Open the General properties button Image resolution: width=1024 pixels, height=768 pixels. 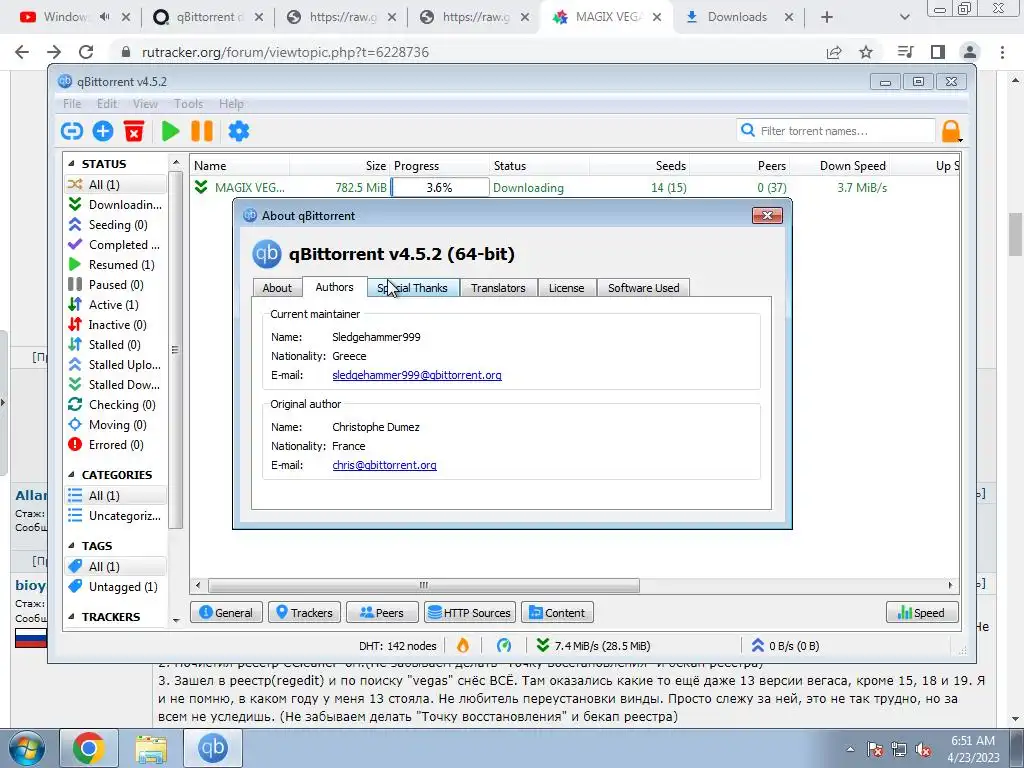pyautogui.click(x=226, y=613)
